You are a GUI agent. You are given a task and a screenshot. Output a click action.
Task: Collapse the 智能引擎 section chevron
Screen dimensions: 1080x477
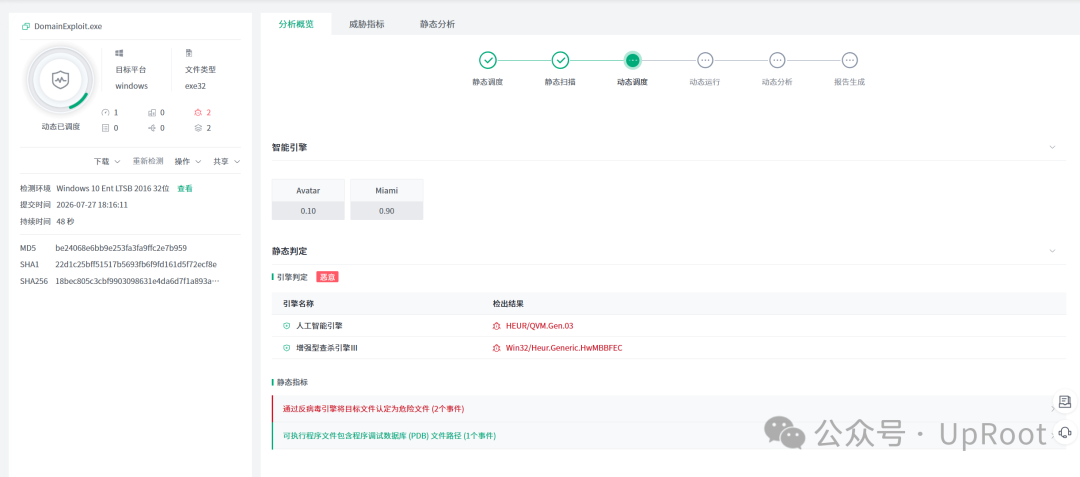point(1052,147)
